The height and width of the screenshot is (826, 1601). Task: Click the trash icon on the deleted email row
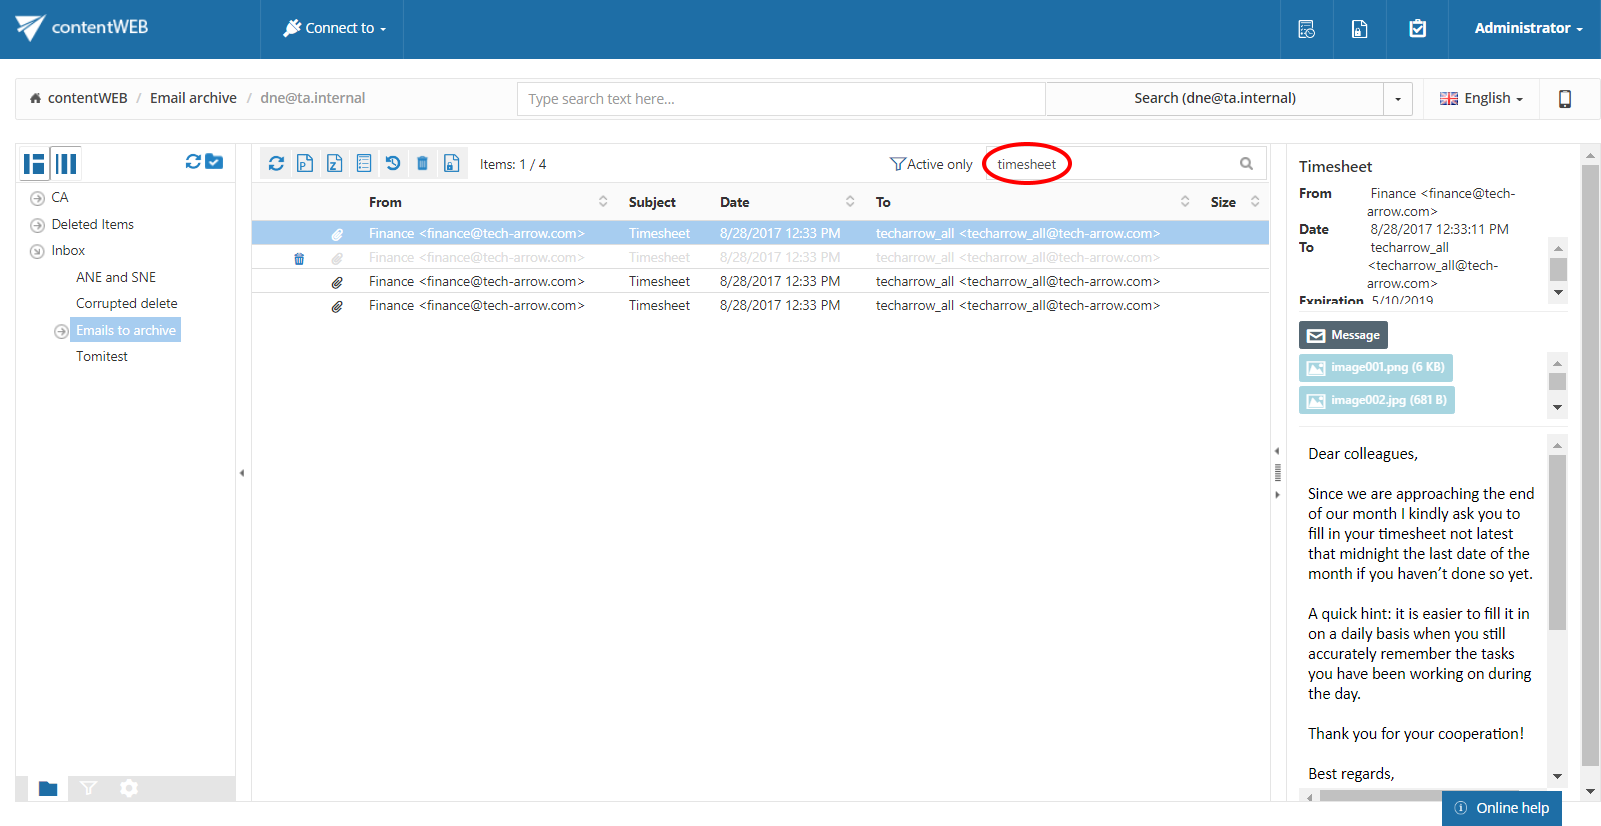(x=299, y=258)
